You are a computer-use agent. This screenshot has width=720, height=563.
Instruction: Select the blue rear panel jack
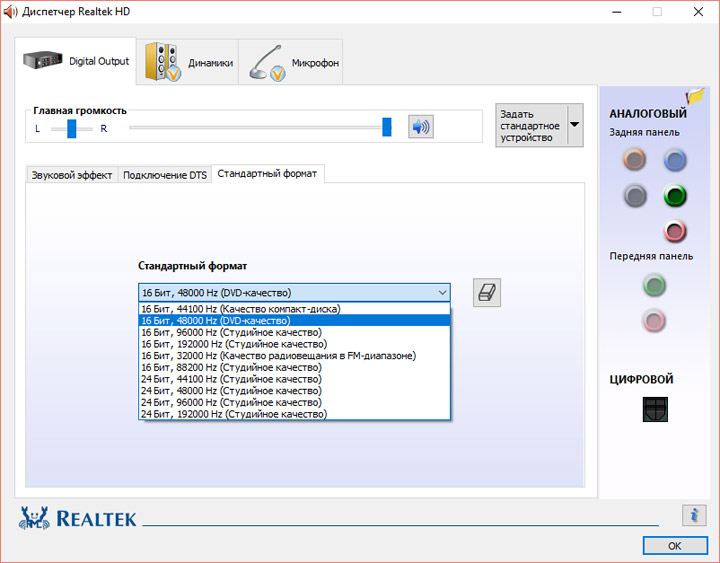coord(675,160)
